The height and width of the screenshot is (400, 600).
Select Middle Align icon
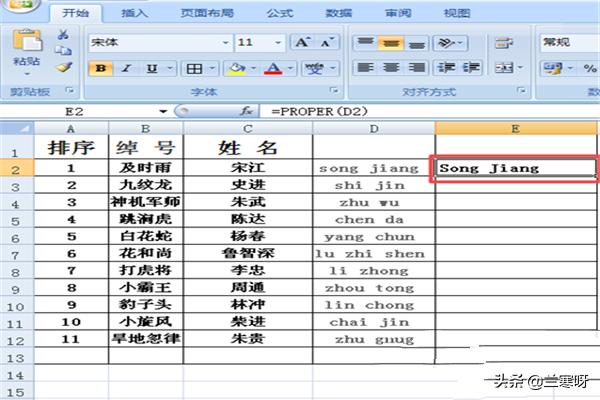pos(391,43)
